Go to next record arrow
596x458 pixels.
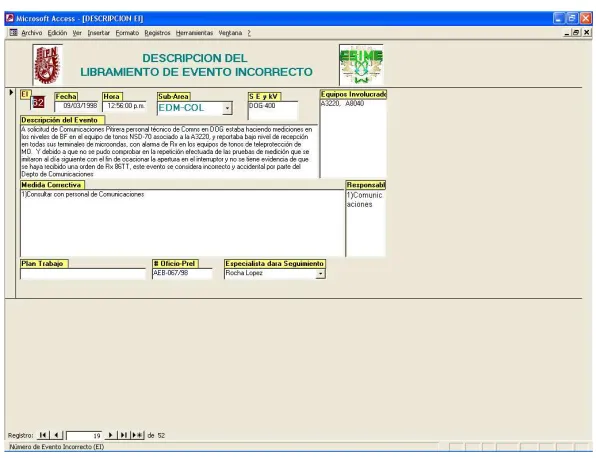click(x=110, y=435)
